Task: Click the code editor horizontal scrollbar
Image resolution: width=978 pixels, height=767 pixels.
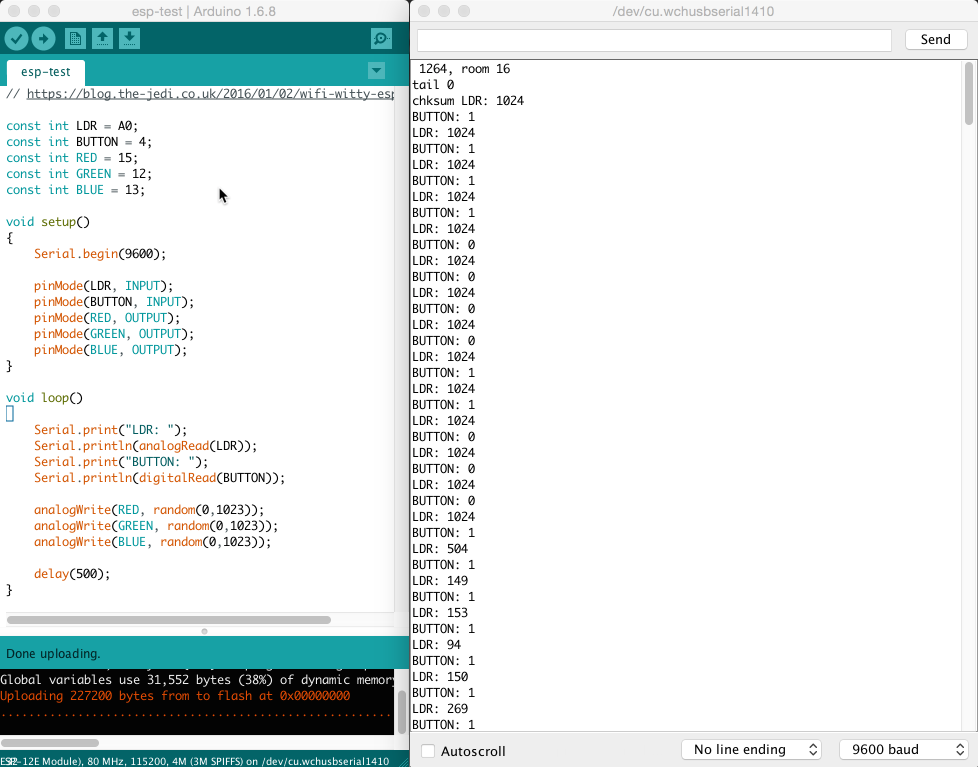Action: coord(168,620)
